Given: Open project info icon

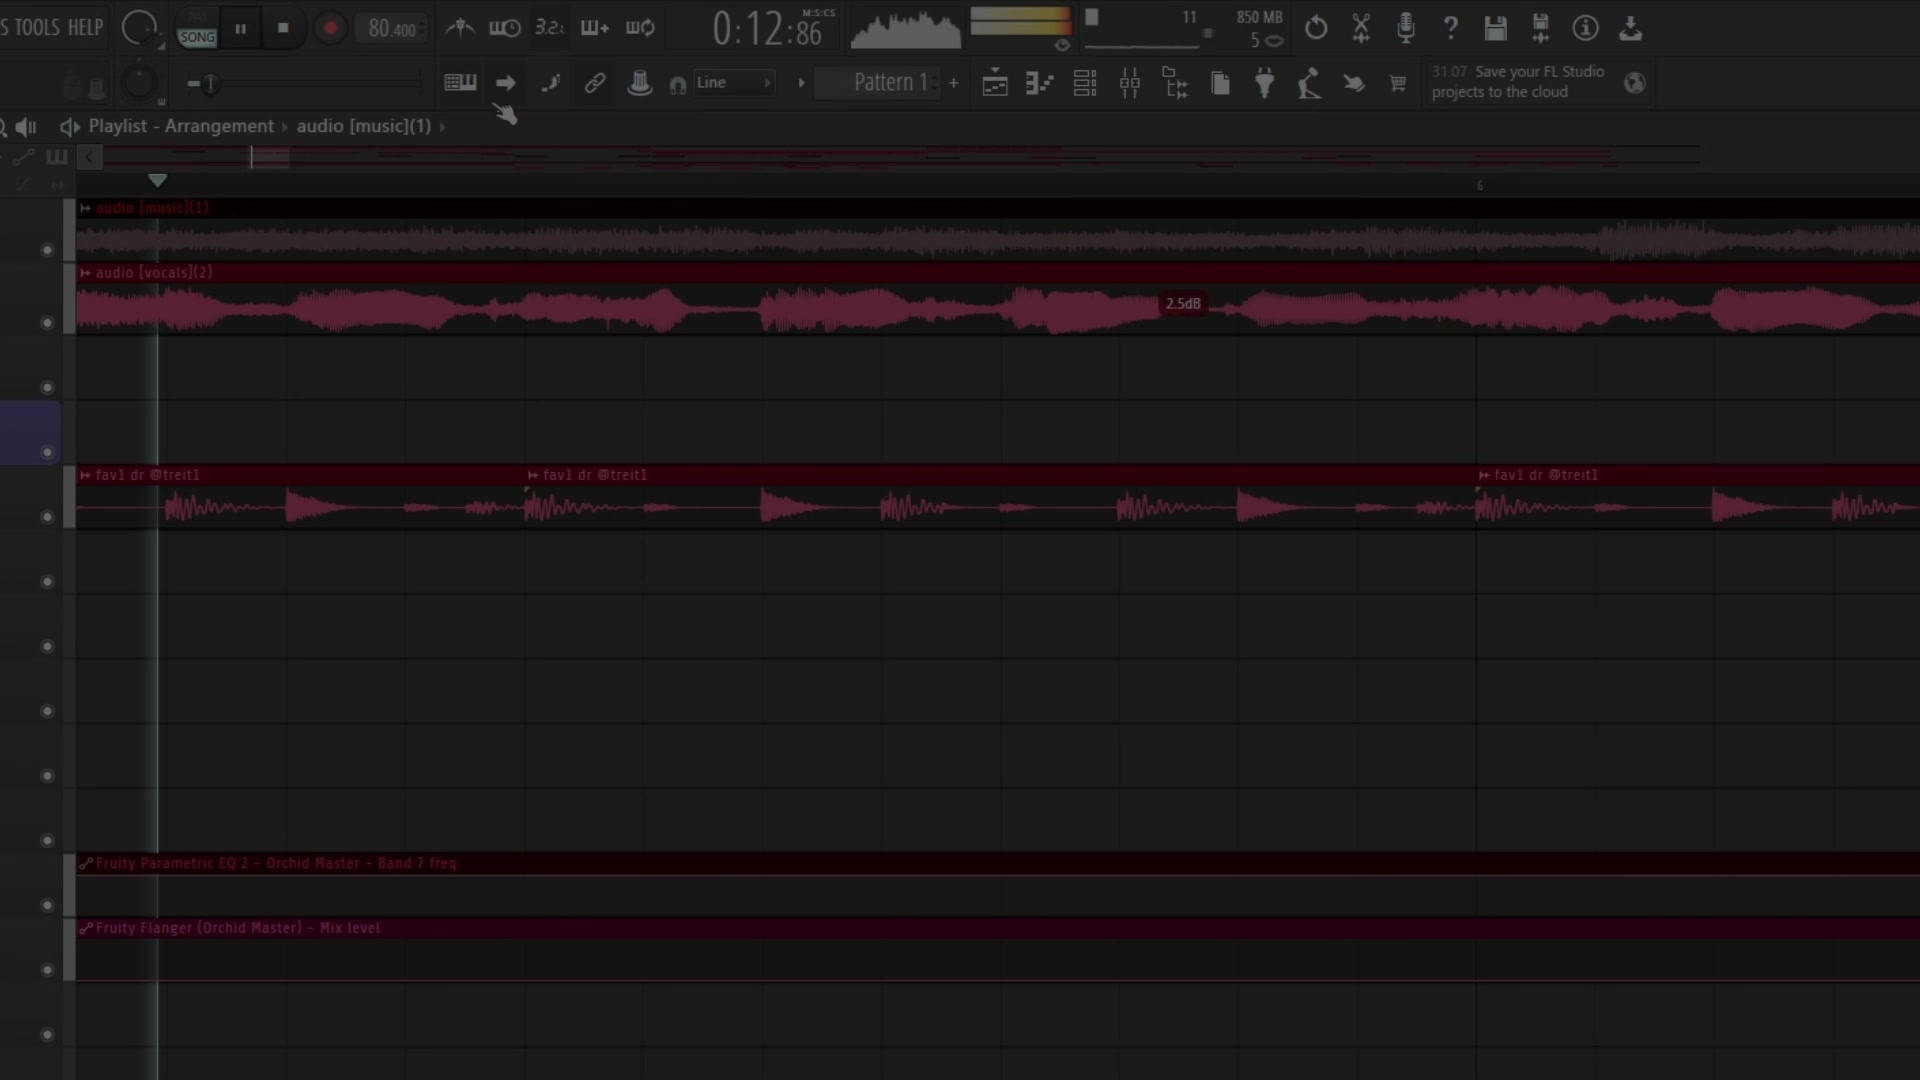Looking at the screenshot, I should click(x=1585, y=28).
